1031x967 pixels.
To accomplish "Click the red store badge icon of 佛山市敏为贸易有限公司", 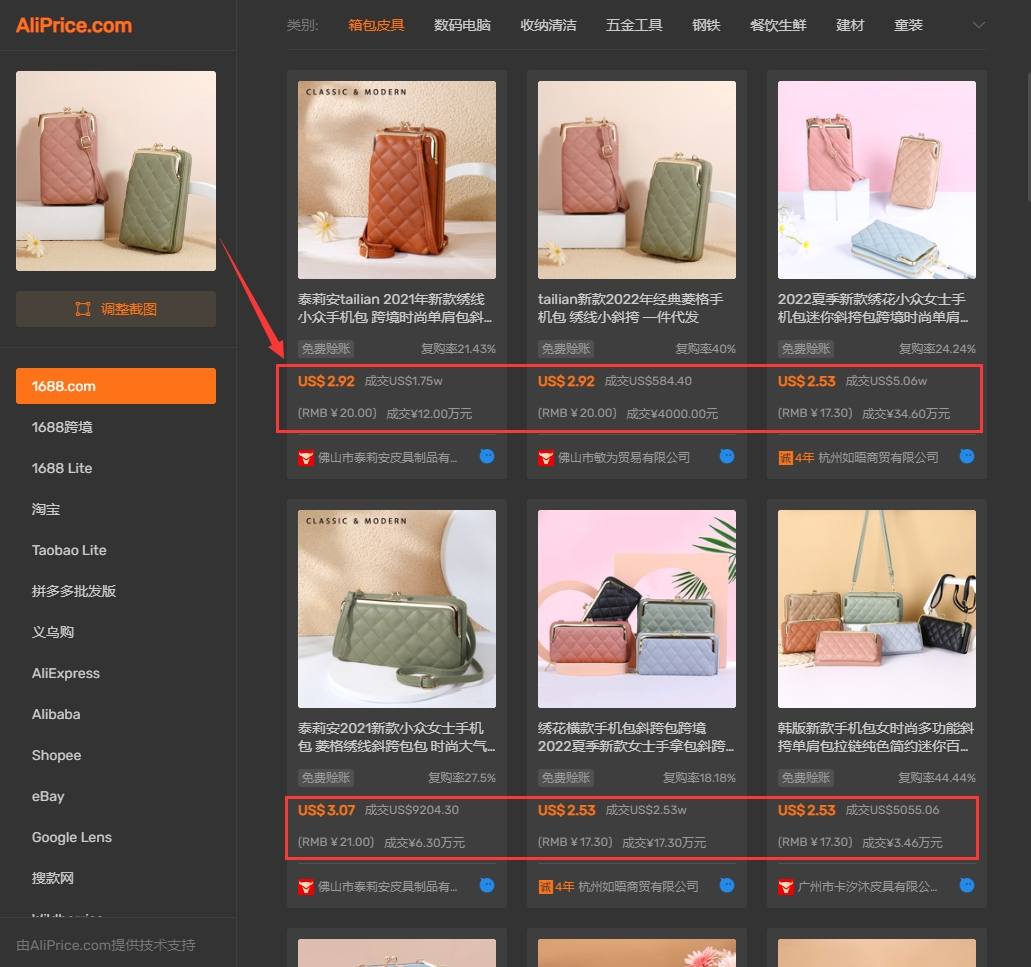I will click(546, 458).
